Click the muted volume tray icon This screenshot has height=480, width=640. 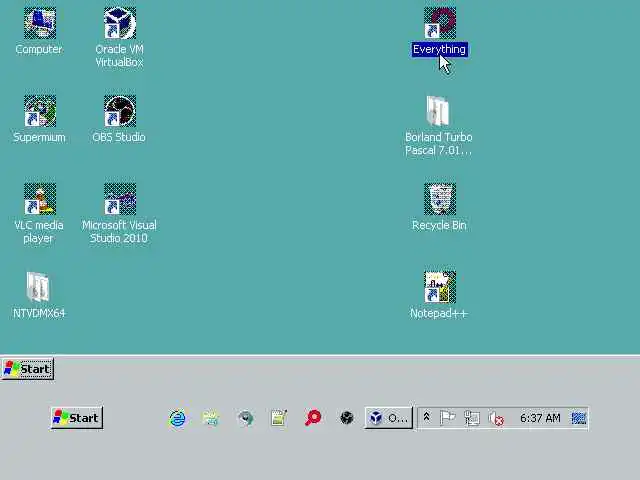pyautogui.click(x=496, y=418)
